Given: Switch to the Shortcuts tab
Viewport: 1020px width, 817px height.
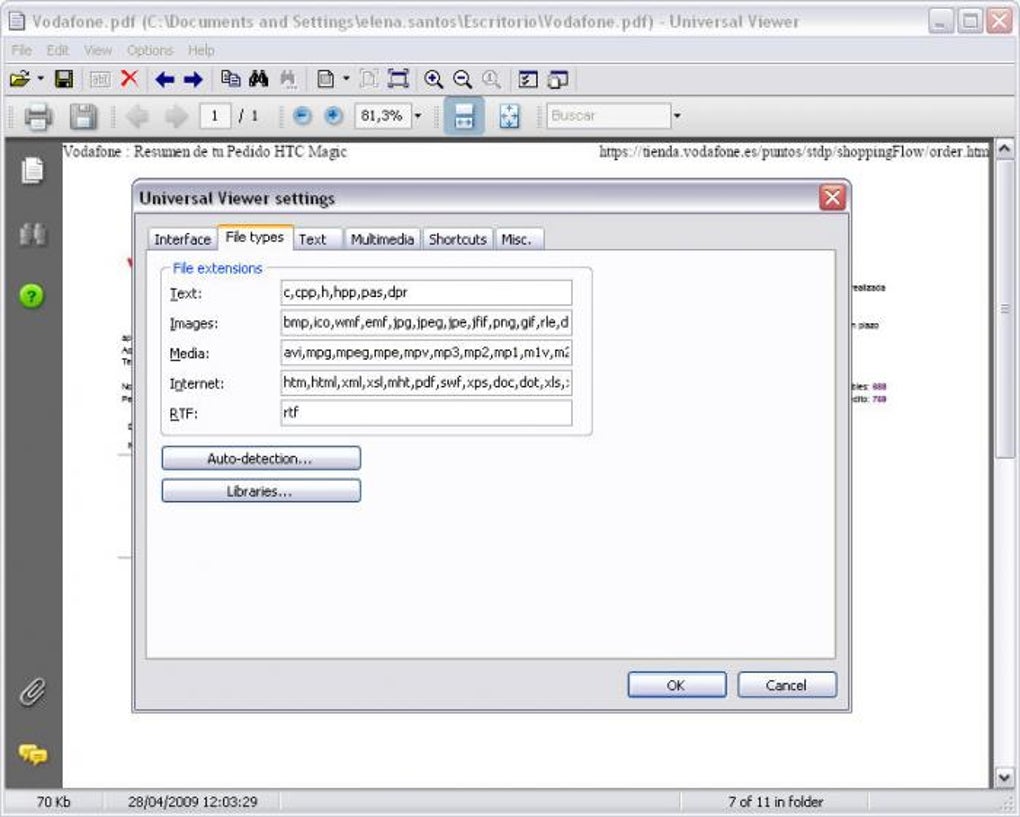Looking at the screenshot, I should point(457,239).
